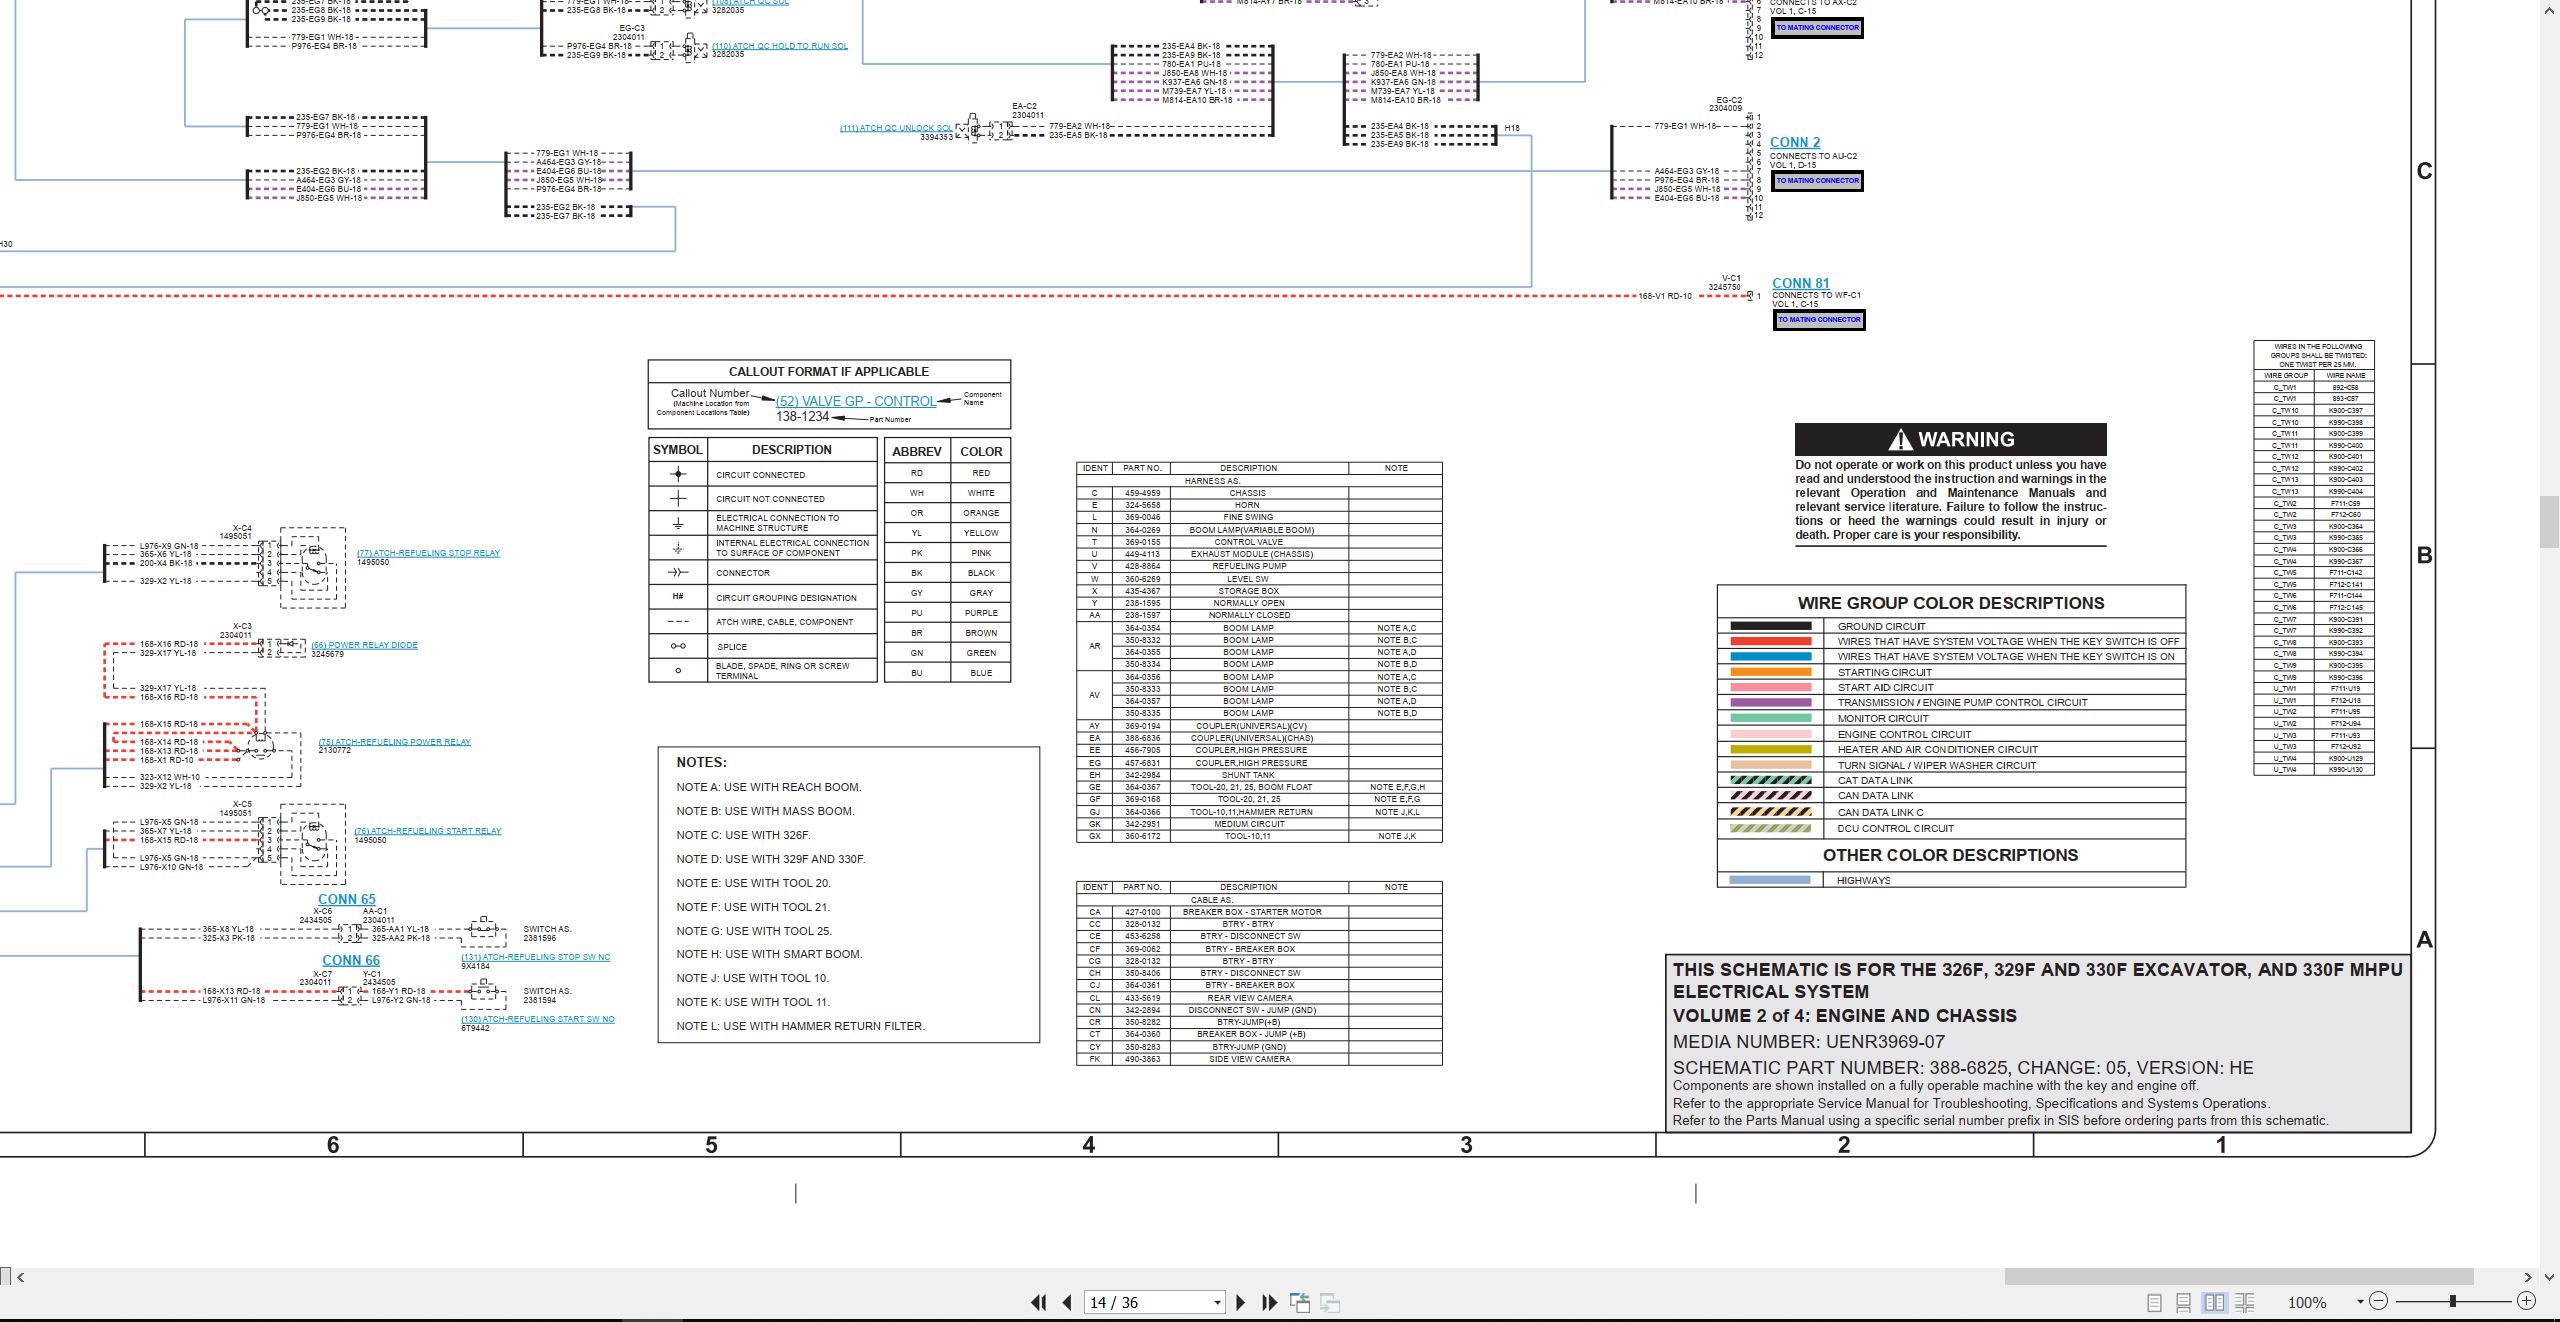This screenshot has height=1322, width=2560.
Task: Click the horizontal scrollbar left arrow
Action: [x=21, y=1277]
